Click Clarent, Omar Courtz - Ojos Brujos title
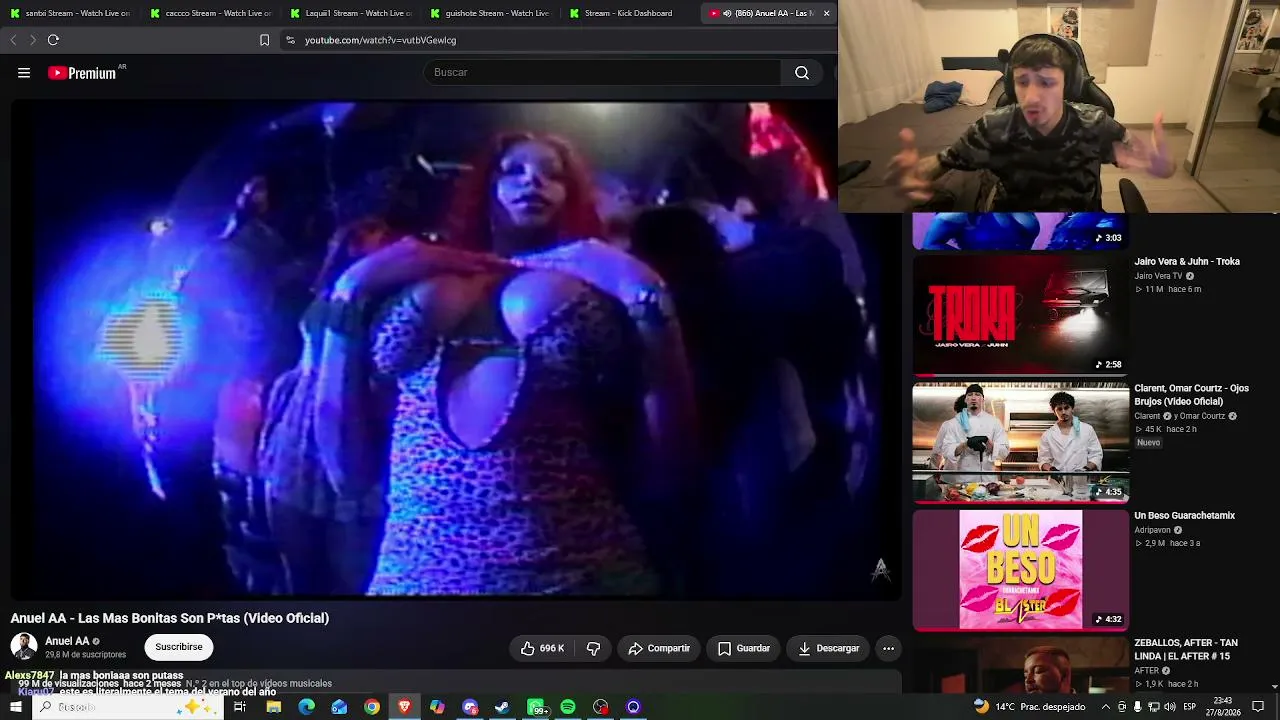 click(x=1191, y=395)
